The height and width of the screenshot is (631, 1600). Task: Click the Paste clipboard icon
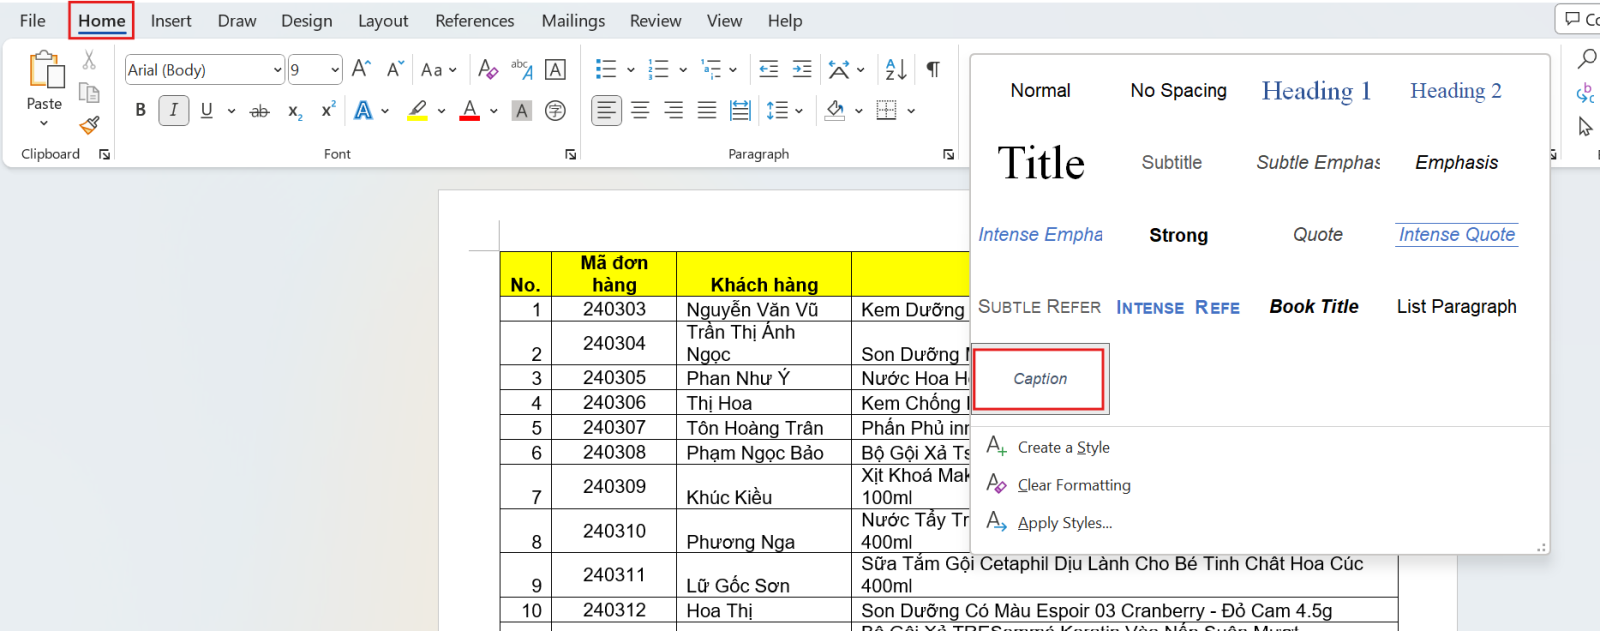pyautogui.click(x=46, y=71)
